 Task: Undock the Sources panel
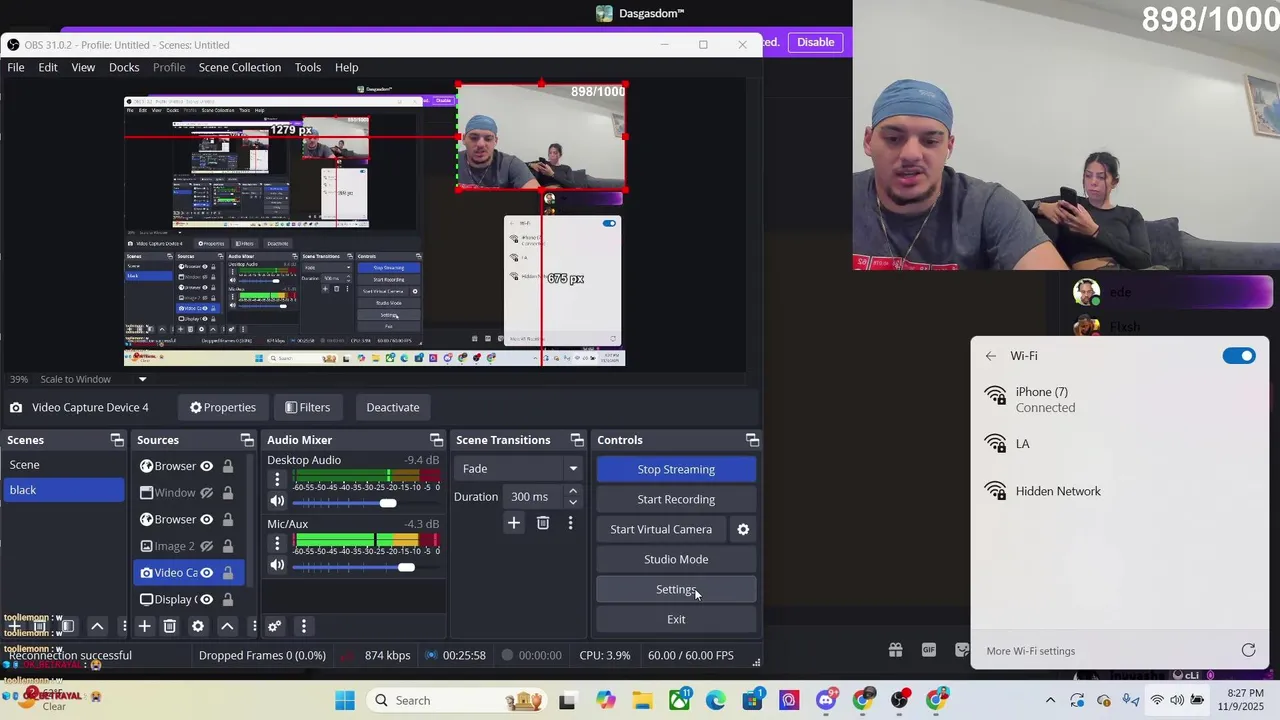[247, 440]
